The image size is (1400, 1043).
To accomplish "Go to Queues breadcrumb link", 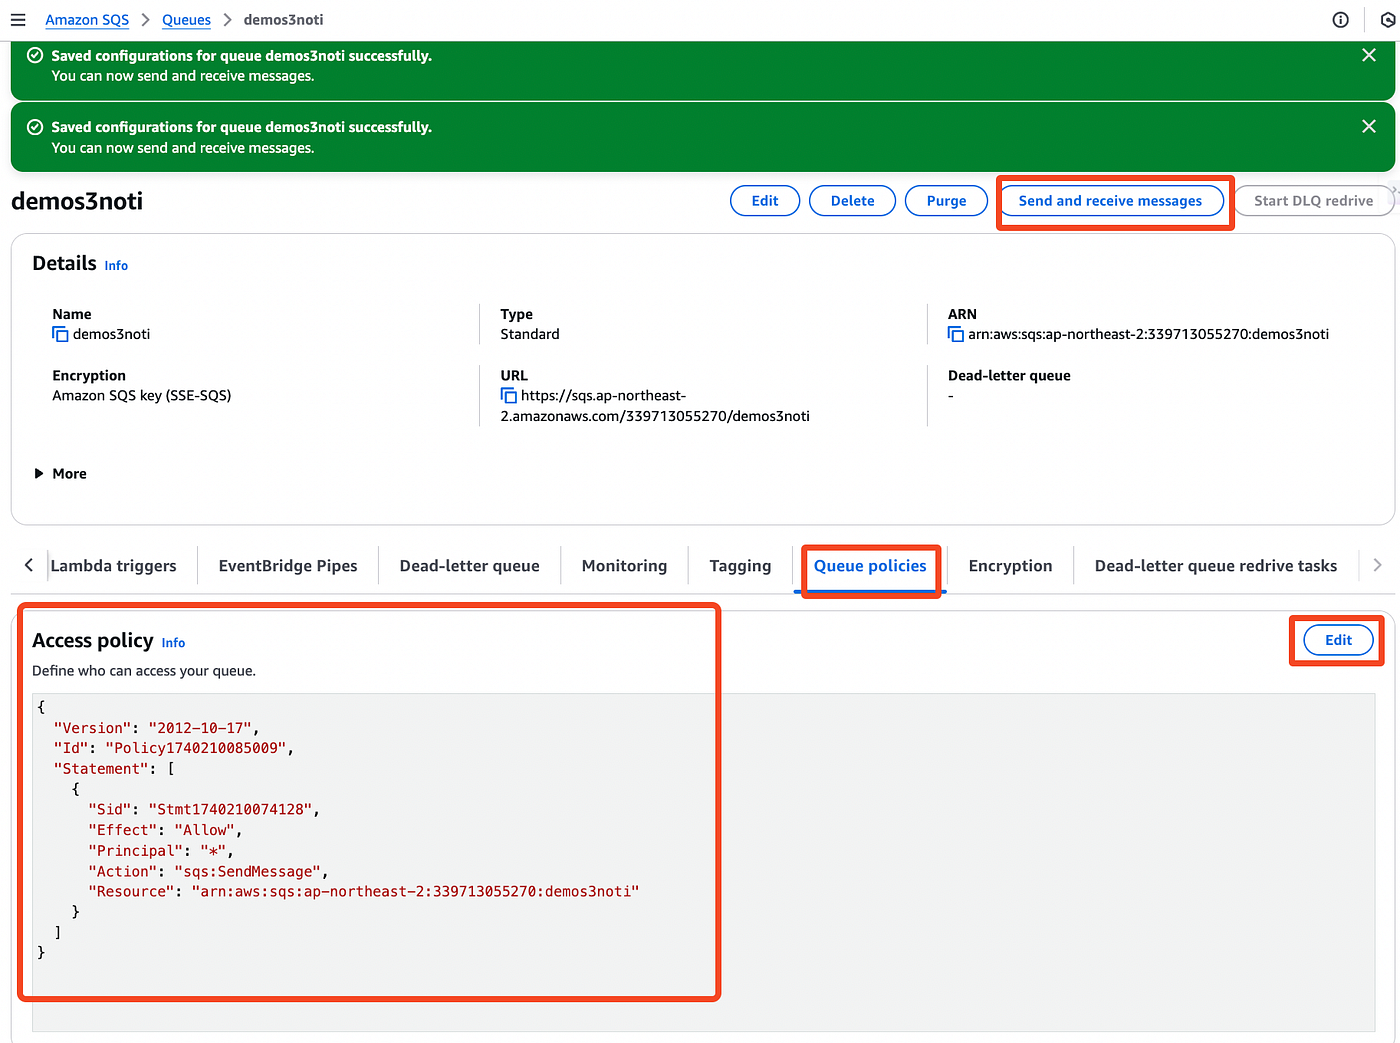I will click(x=186, y=20).
